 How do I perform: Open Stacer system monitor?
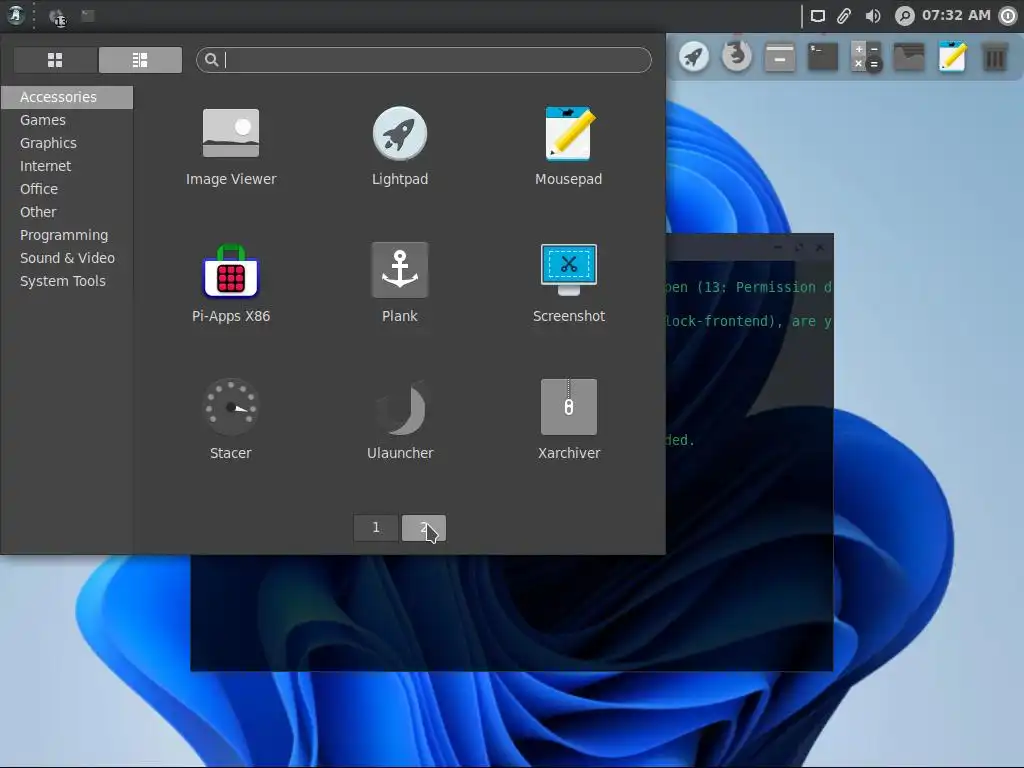coord(231,420)
